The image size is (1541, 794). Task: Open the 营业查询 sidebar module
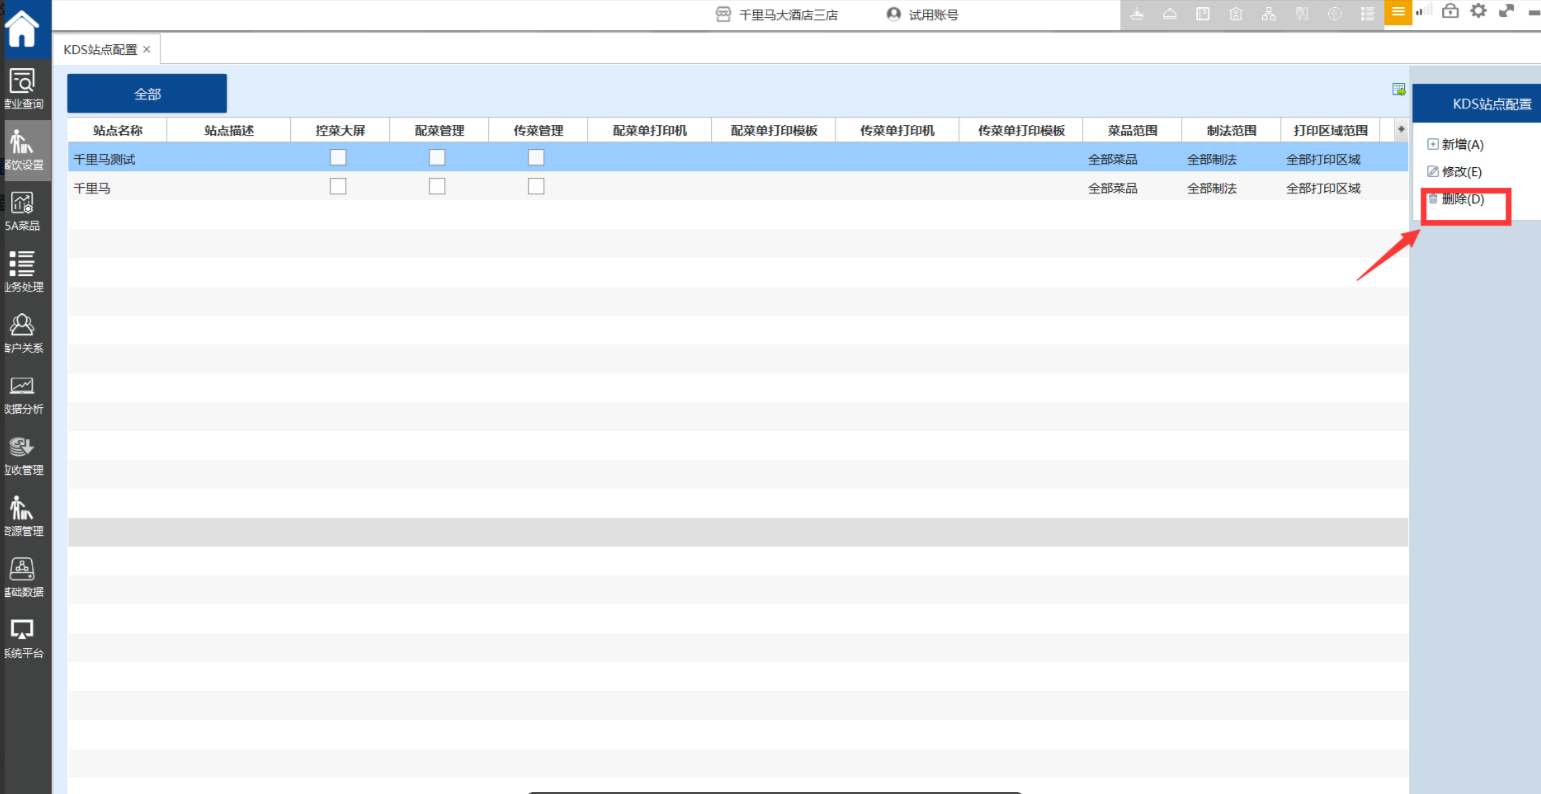22,88
